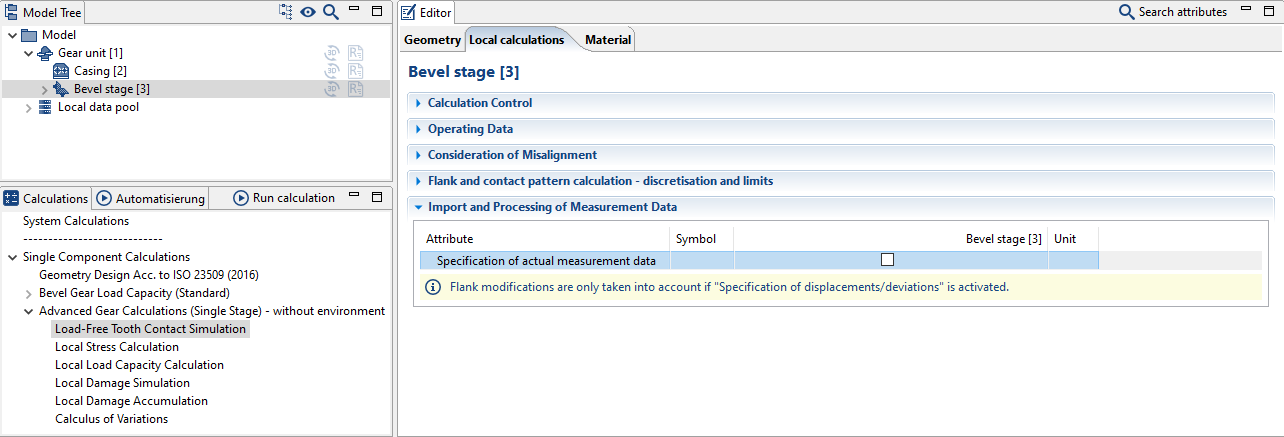Click the 3D icon beside Bevel stage
The image size is (1284, 437).
click(x=333, y=89)
